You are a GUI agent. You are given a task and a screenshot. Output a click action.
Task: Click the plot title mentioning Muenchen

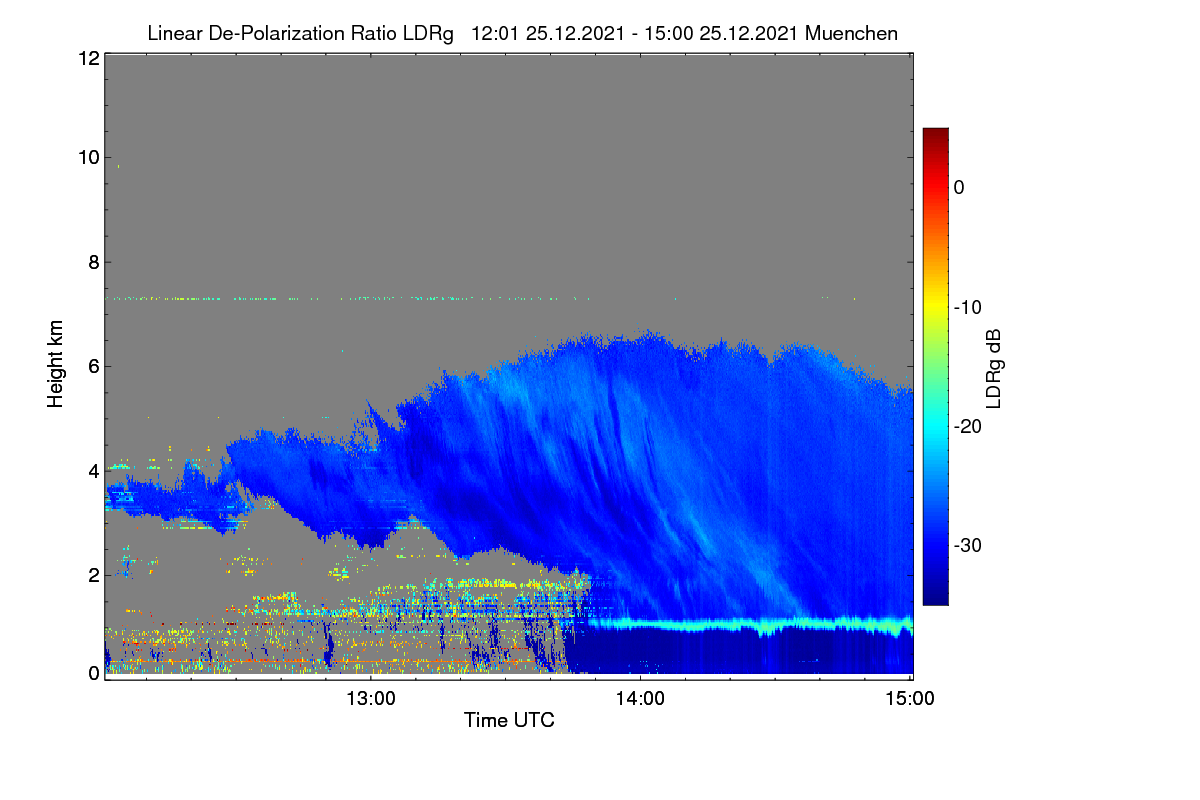click(522, 34)
